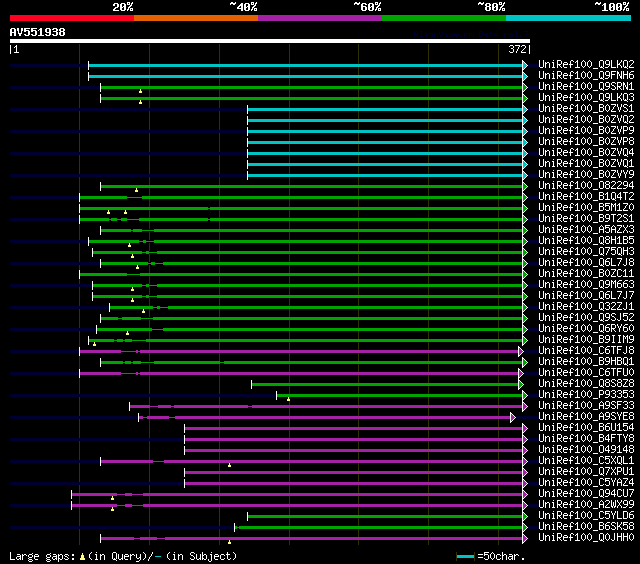Click the UniRef100_Q8S8Z8 label
640x564 pixels.
click(x=586, y=384)
